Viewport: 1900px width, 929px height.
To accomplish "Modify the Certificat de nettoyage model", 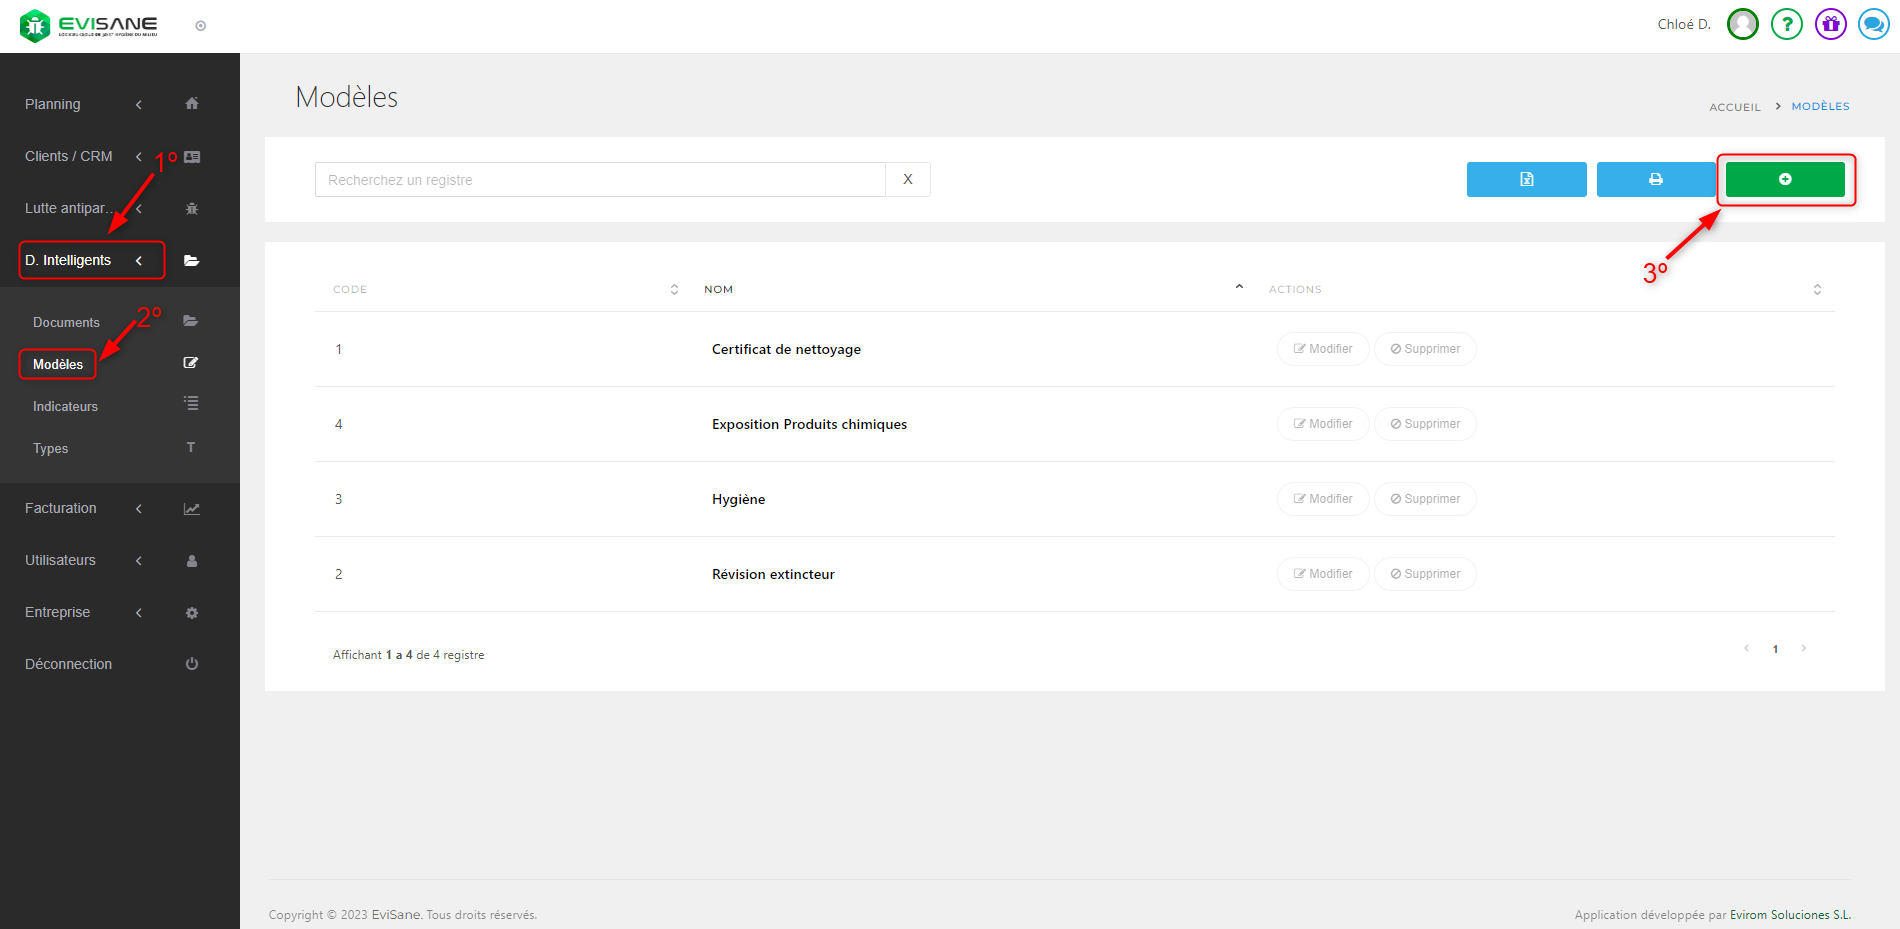I will [x=1322, y=349].
